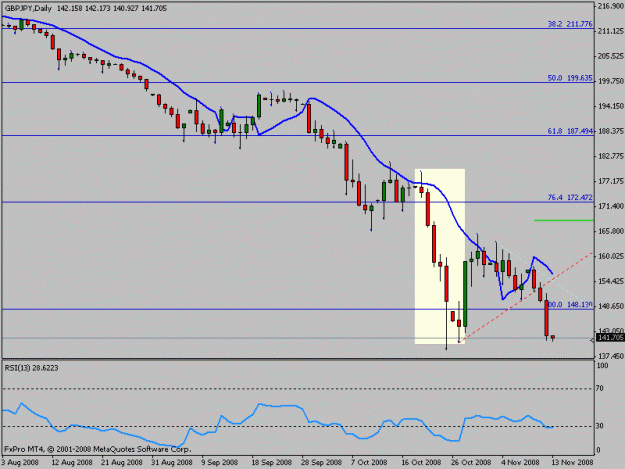Click the 21 Aug 2008 date label

coord(122,462)
